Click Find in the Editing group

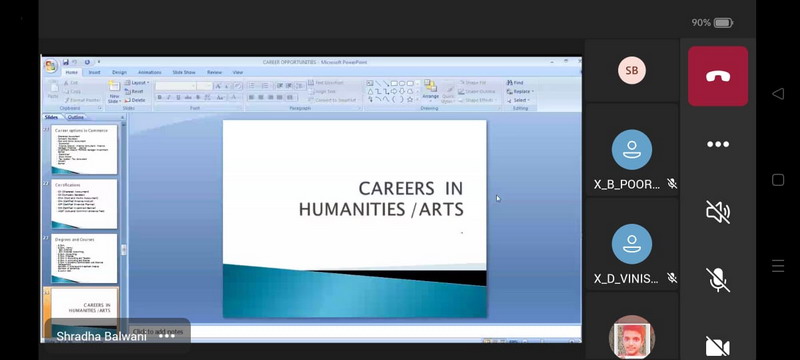point(515,83)
